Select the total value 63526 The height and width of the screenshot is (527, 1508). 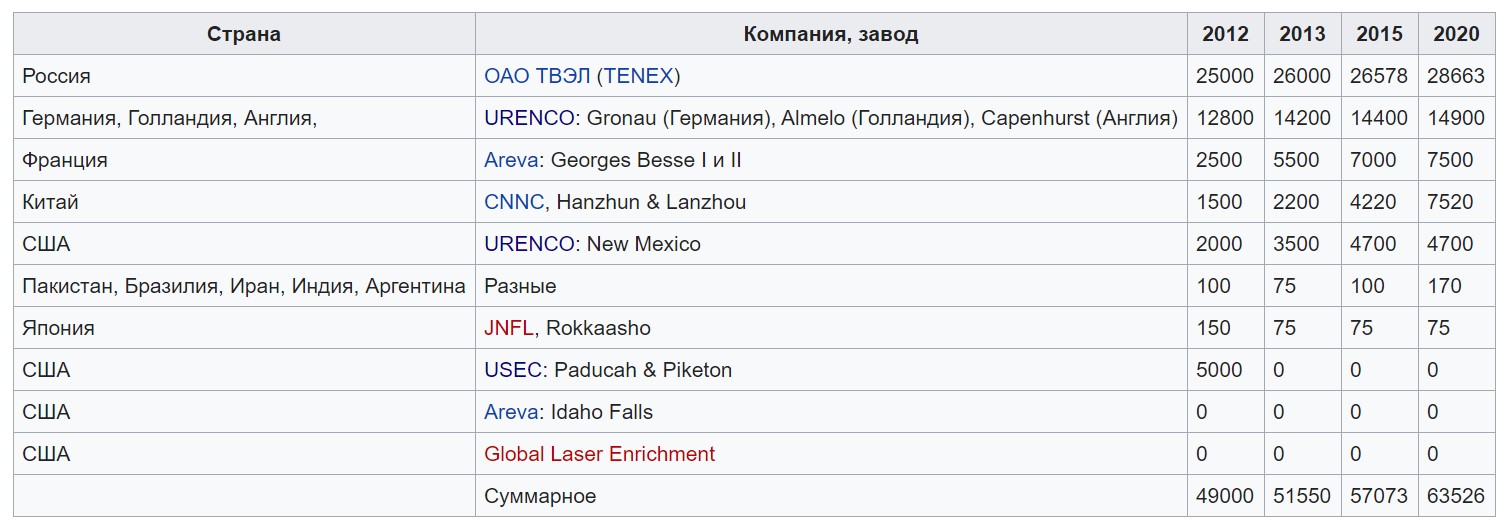tap(1456, 496)
